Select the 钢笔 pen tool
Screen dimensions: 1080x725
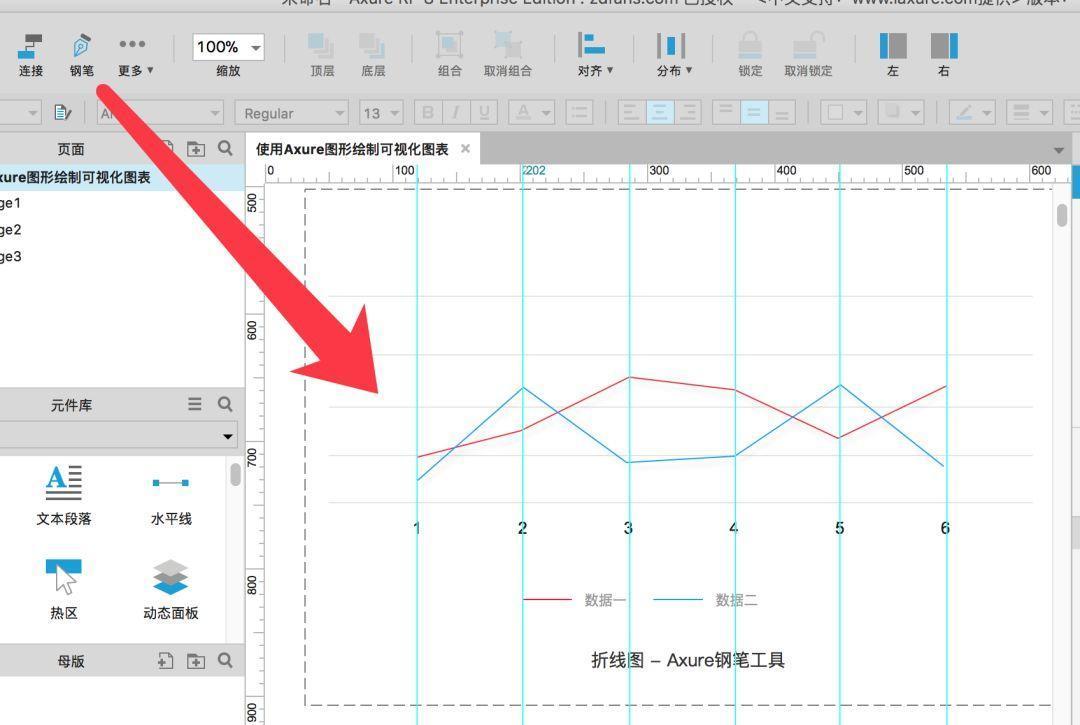pyautogui.click(x=81, y=55)
